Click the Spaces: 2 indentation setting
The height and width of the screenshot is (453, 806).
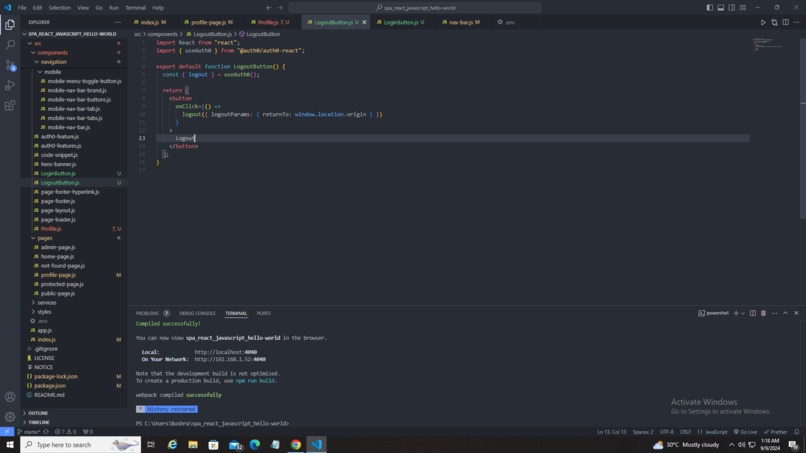(x=643, y=432)
